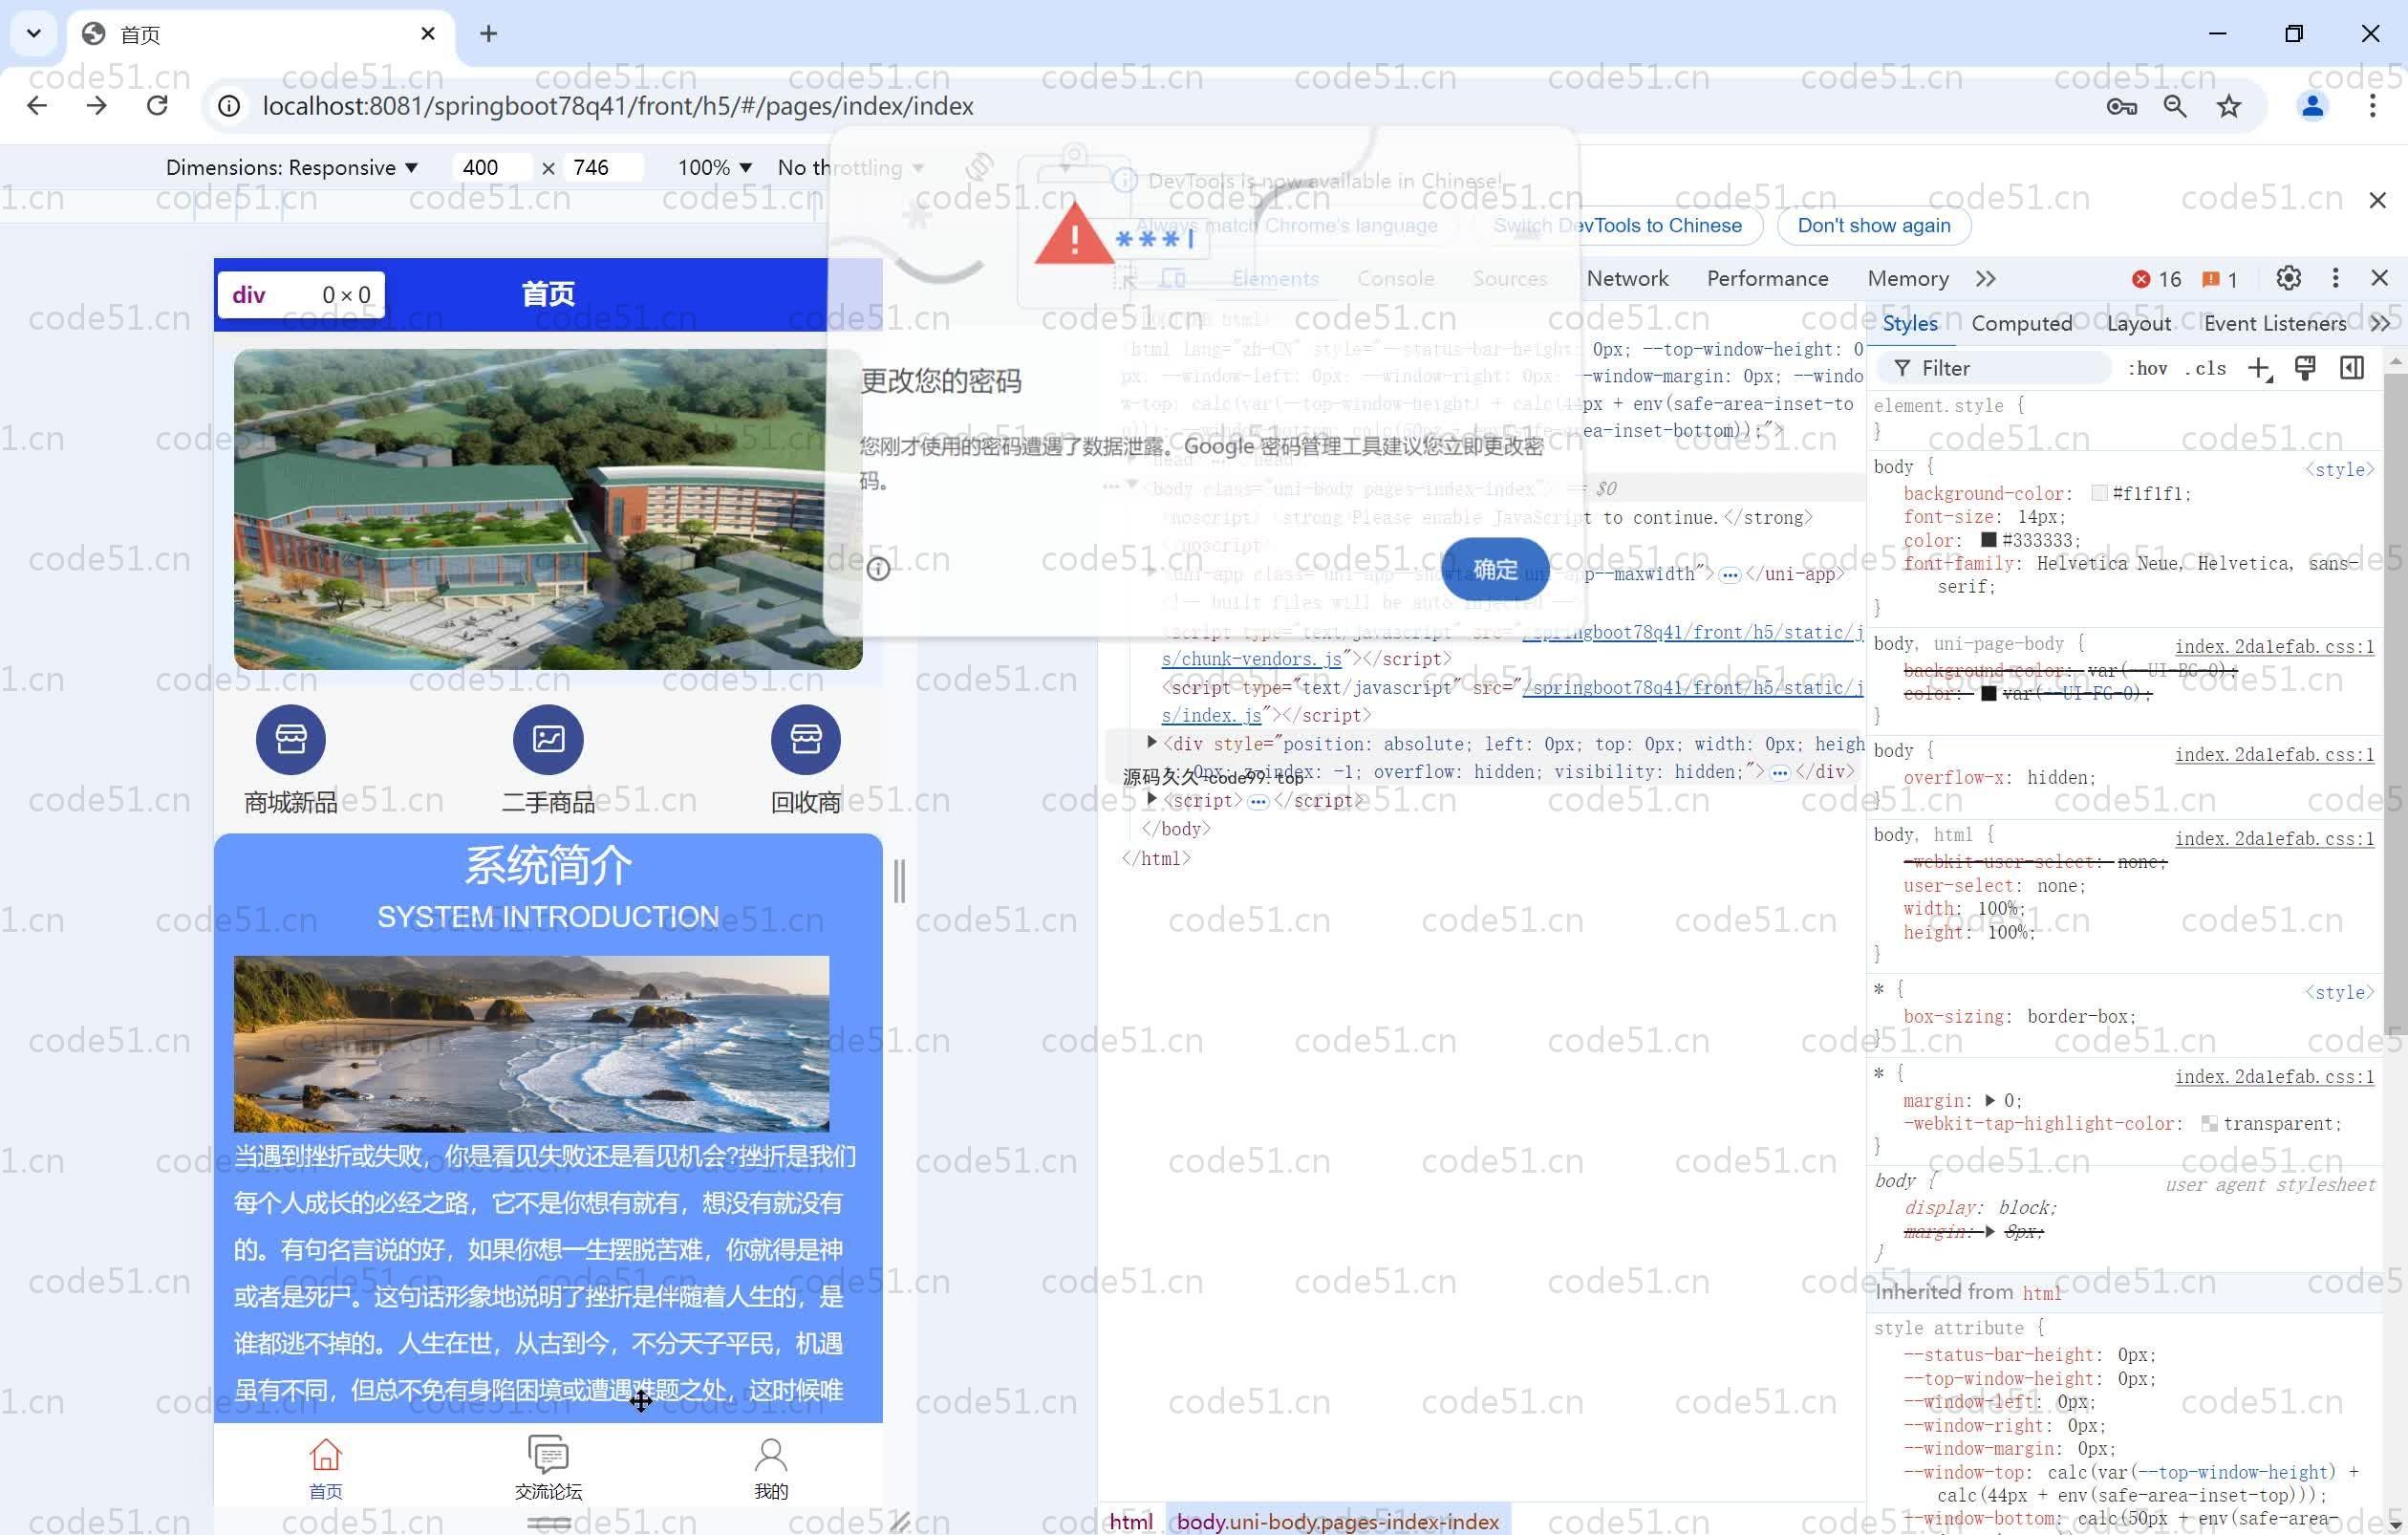The image size is (2408, 1535).
Task: Open DevTools customize three-dot menu
Action: click(2335, 278)
